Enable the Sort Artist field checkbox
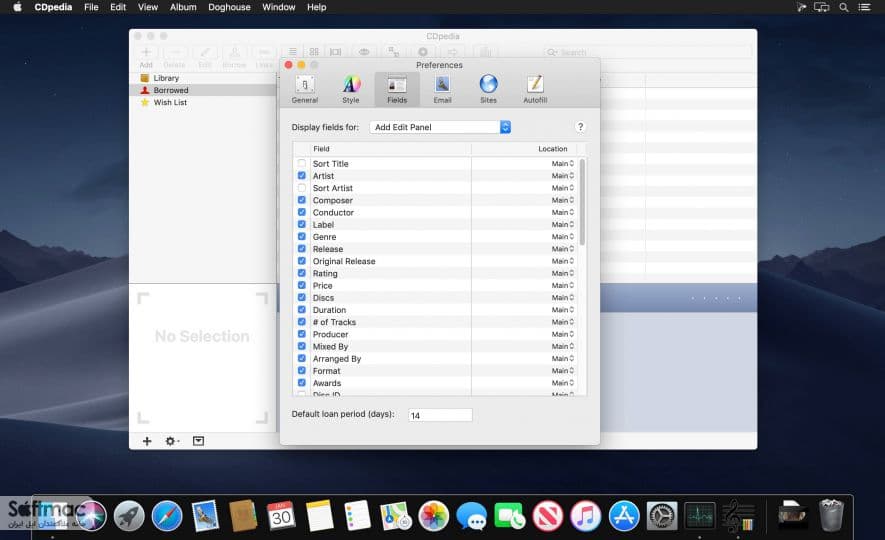Viewport: 885px width, 540px height. point(301,188)
